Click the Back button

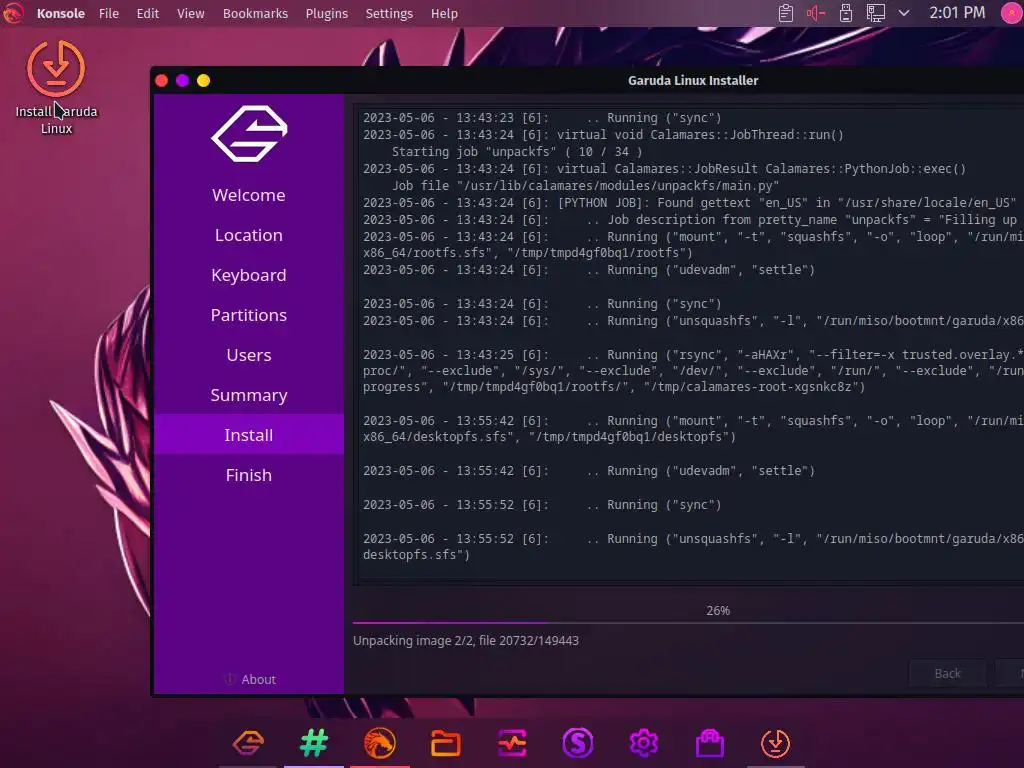point(947,673)
